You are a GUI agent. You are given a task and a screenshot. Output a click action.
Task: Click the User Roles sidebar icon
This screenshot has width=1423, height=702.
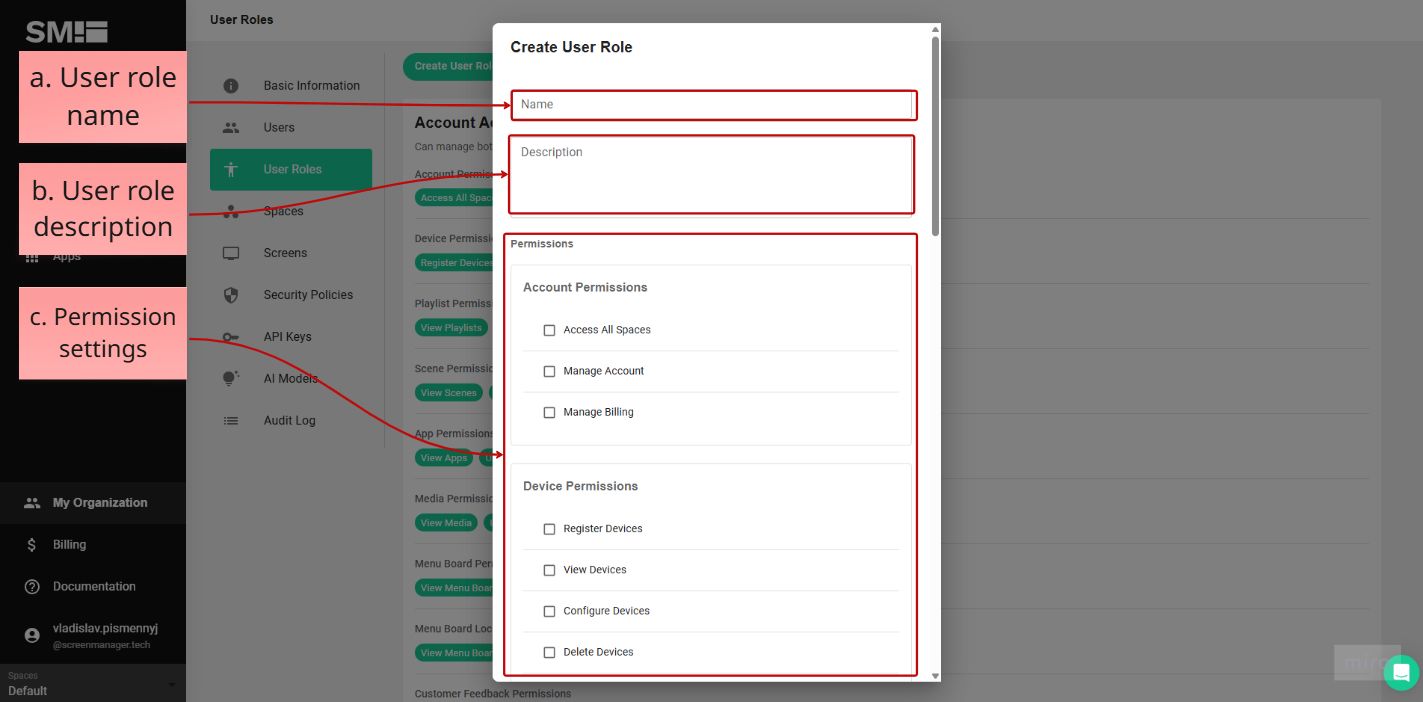pos(232,168)
